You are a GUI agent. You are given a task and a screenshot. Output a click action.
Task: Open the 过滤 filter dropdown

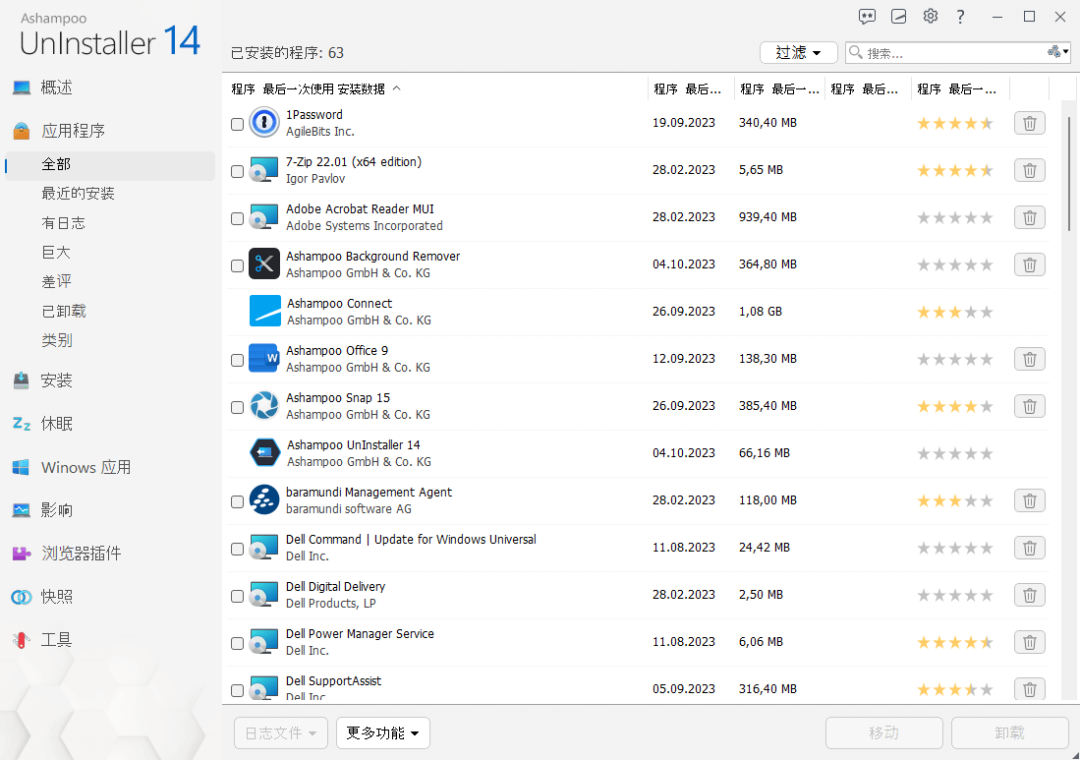(x=798, y=52)
